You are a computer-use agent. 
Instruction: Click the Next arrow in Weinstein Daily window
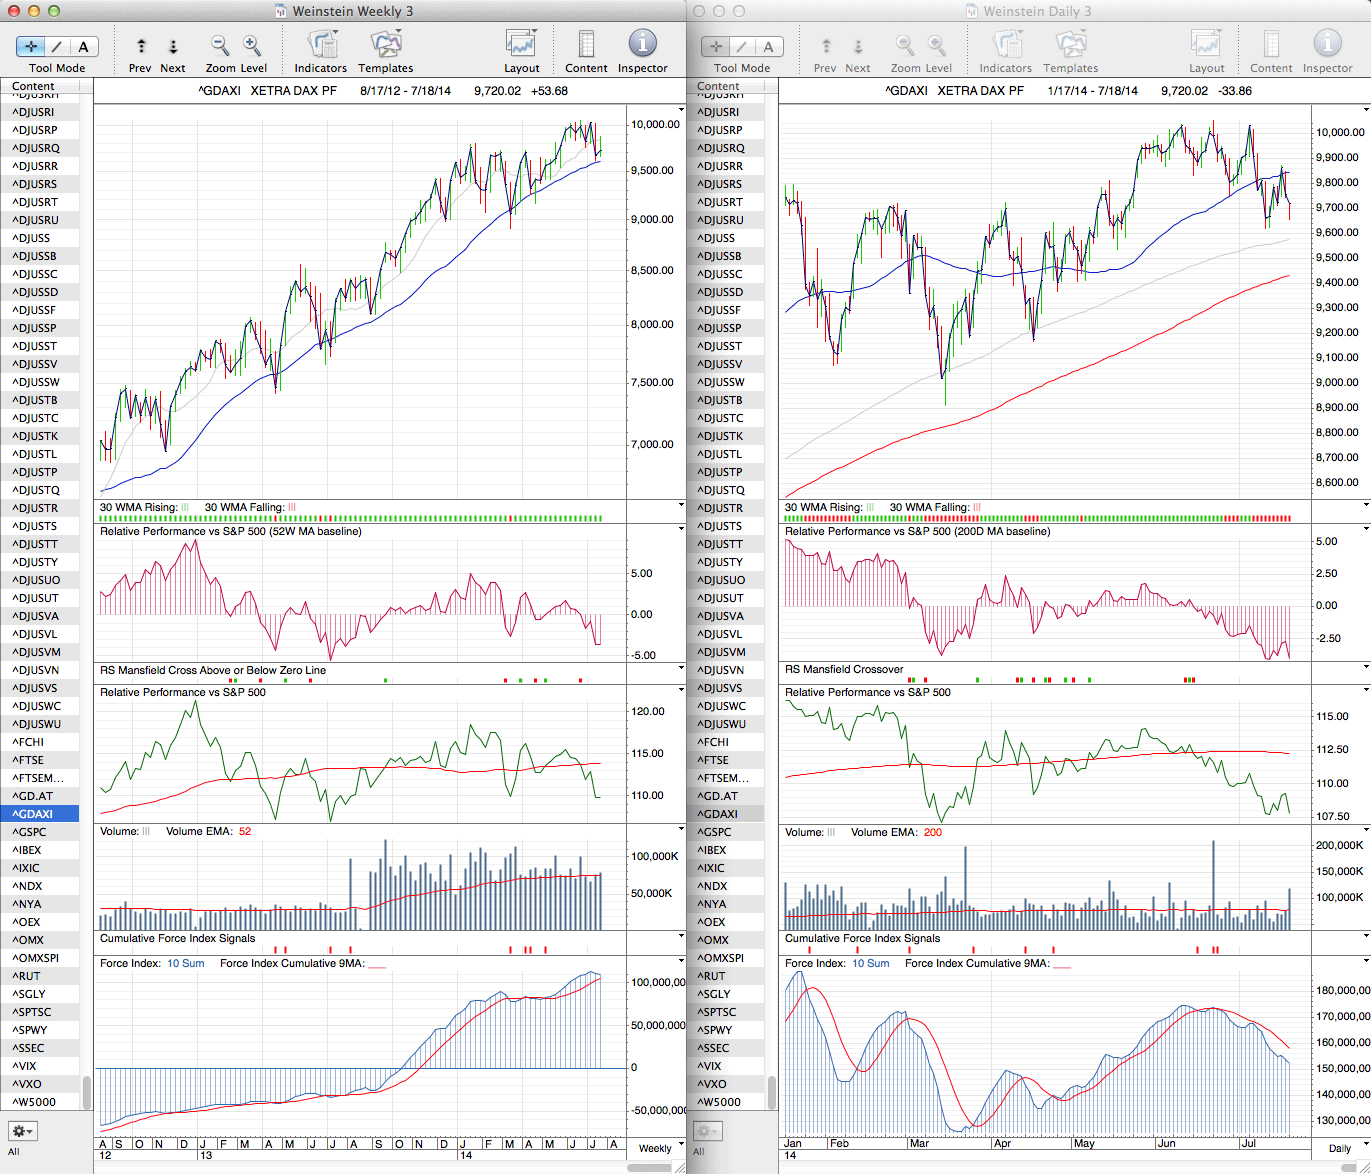pyautogui.click(x=858, y=46)
